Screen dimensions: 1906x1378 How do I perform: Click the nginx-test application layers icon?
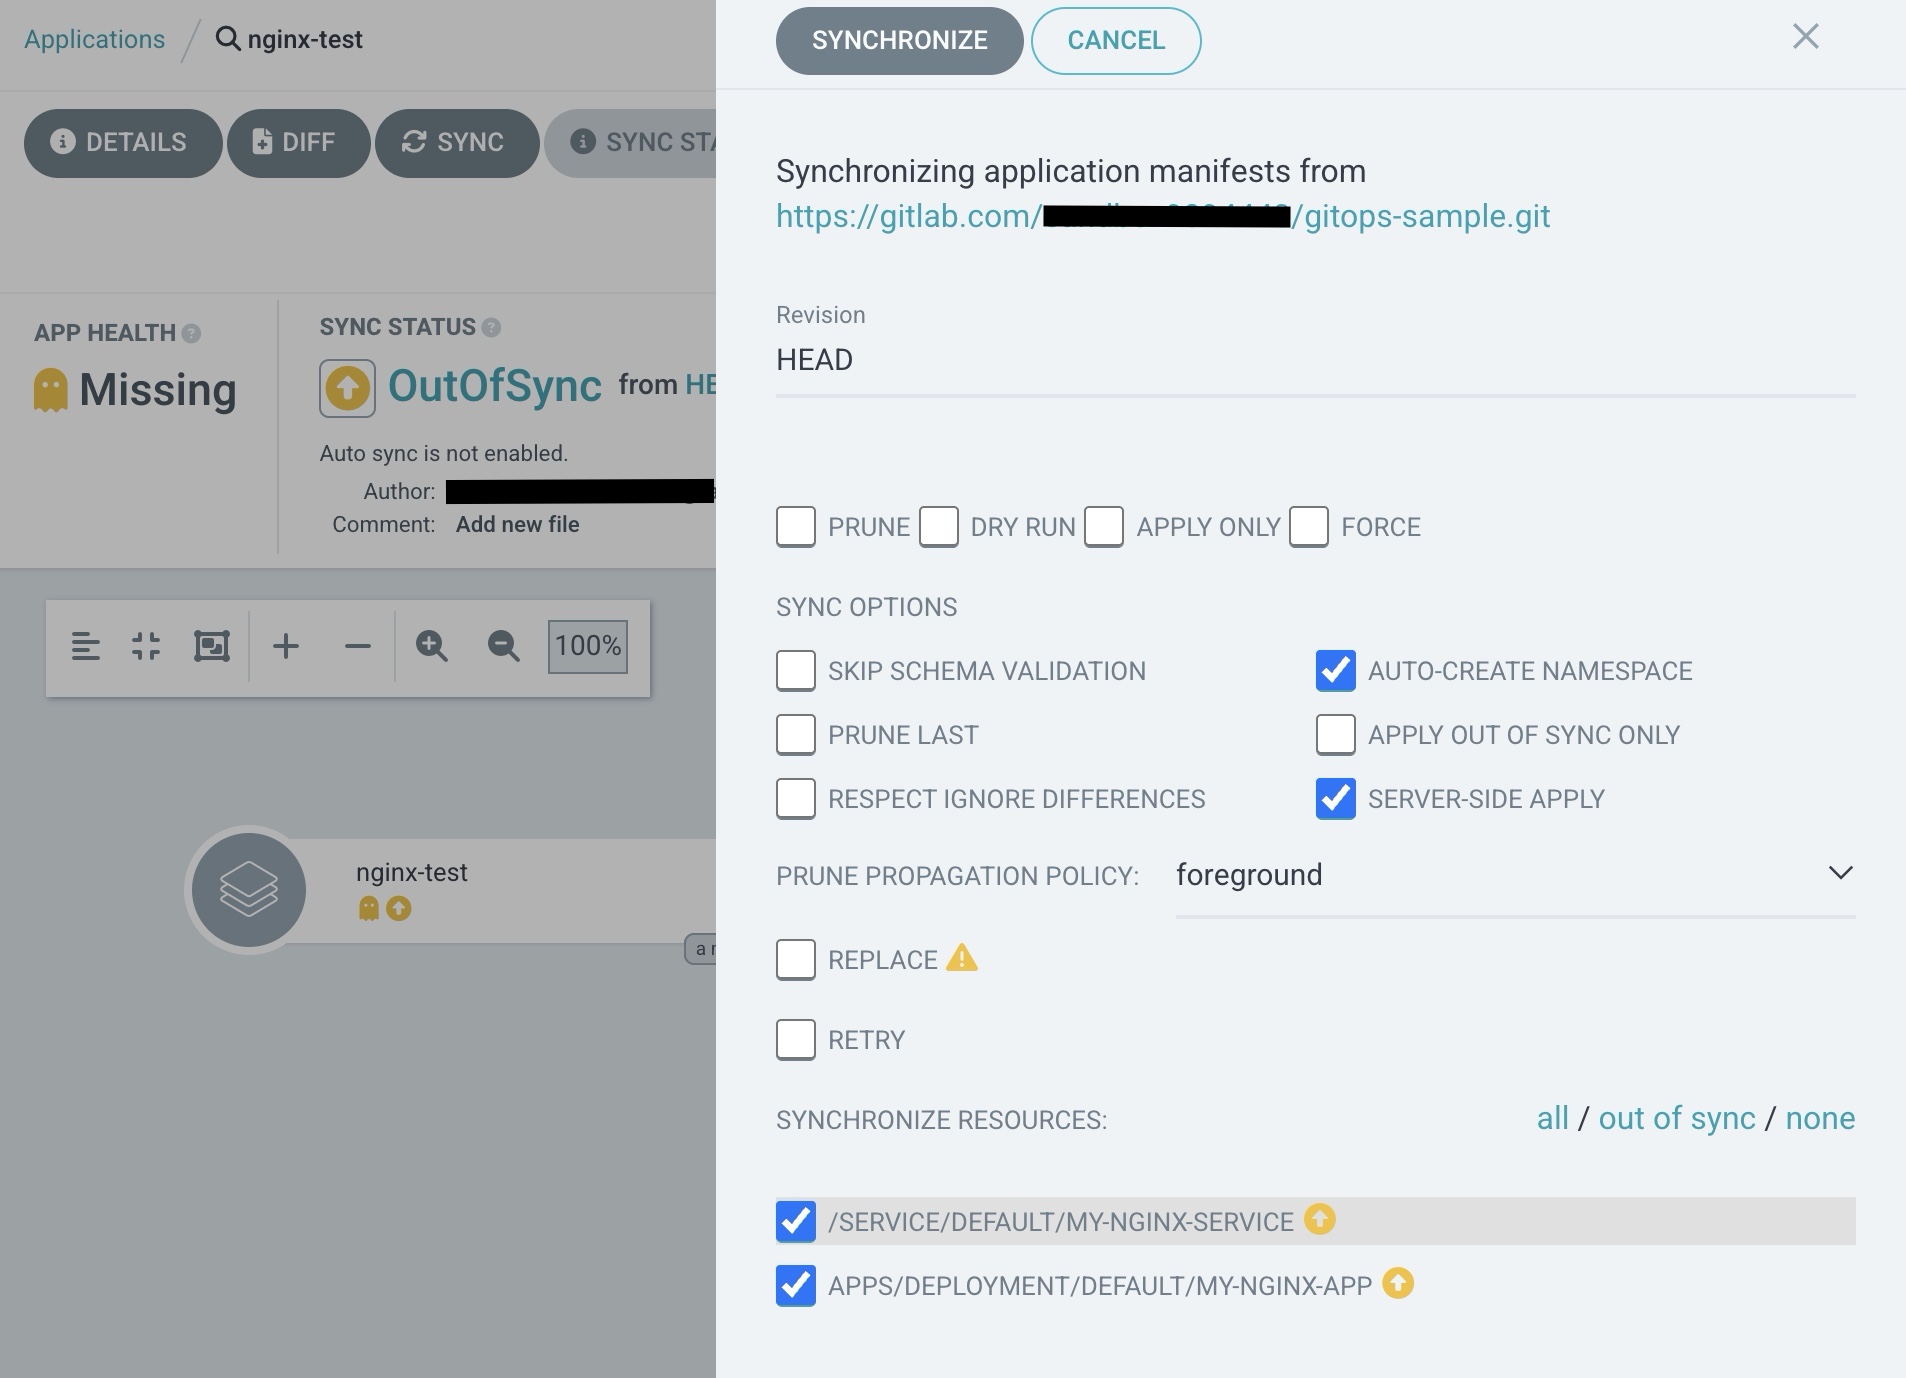248,889
